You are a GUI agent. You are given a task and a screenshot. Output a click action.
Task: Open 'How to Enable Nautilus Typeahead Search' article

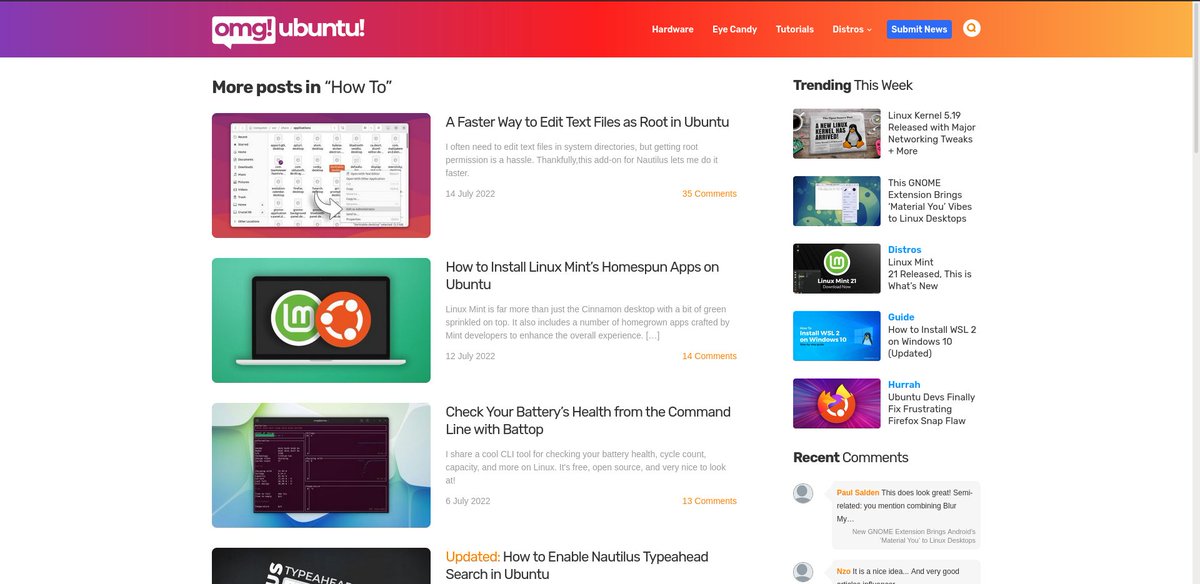(577, 566)
